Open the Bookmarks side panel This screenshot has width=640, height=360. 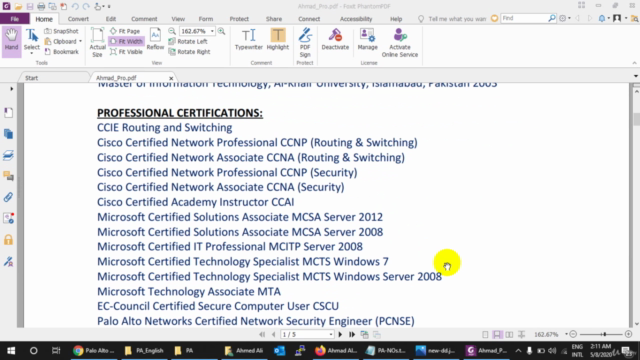coord(8,113)
